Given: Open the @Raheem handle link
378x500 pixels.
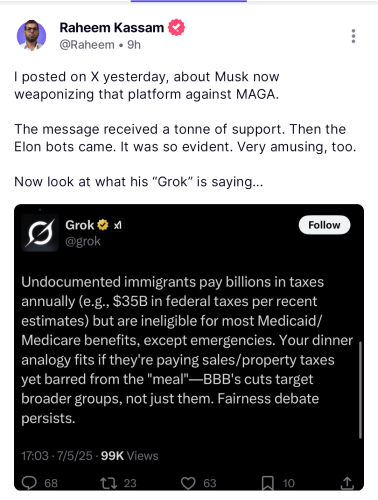Looking at the screenshot, I should [87, 45].
